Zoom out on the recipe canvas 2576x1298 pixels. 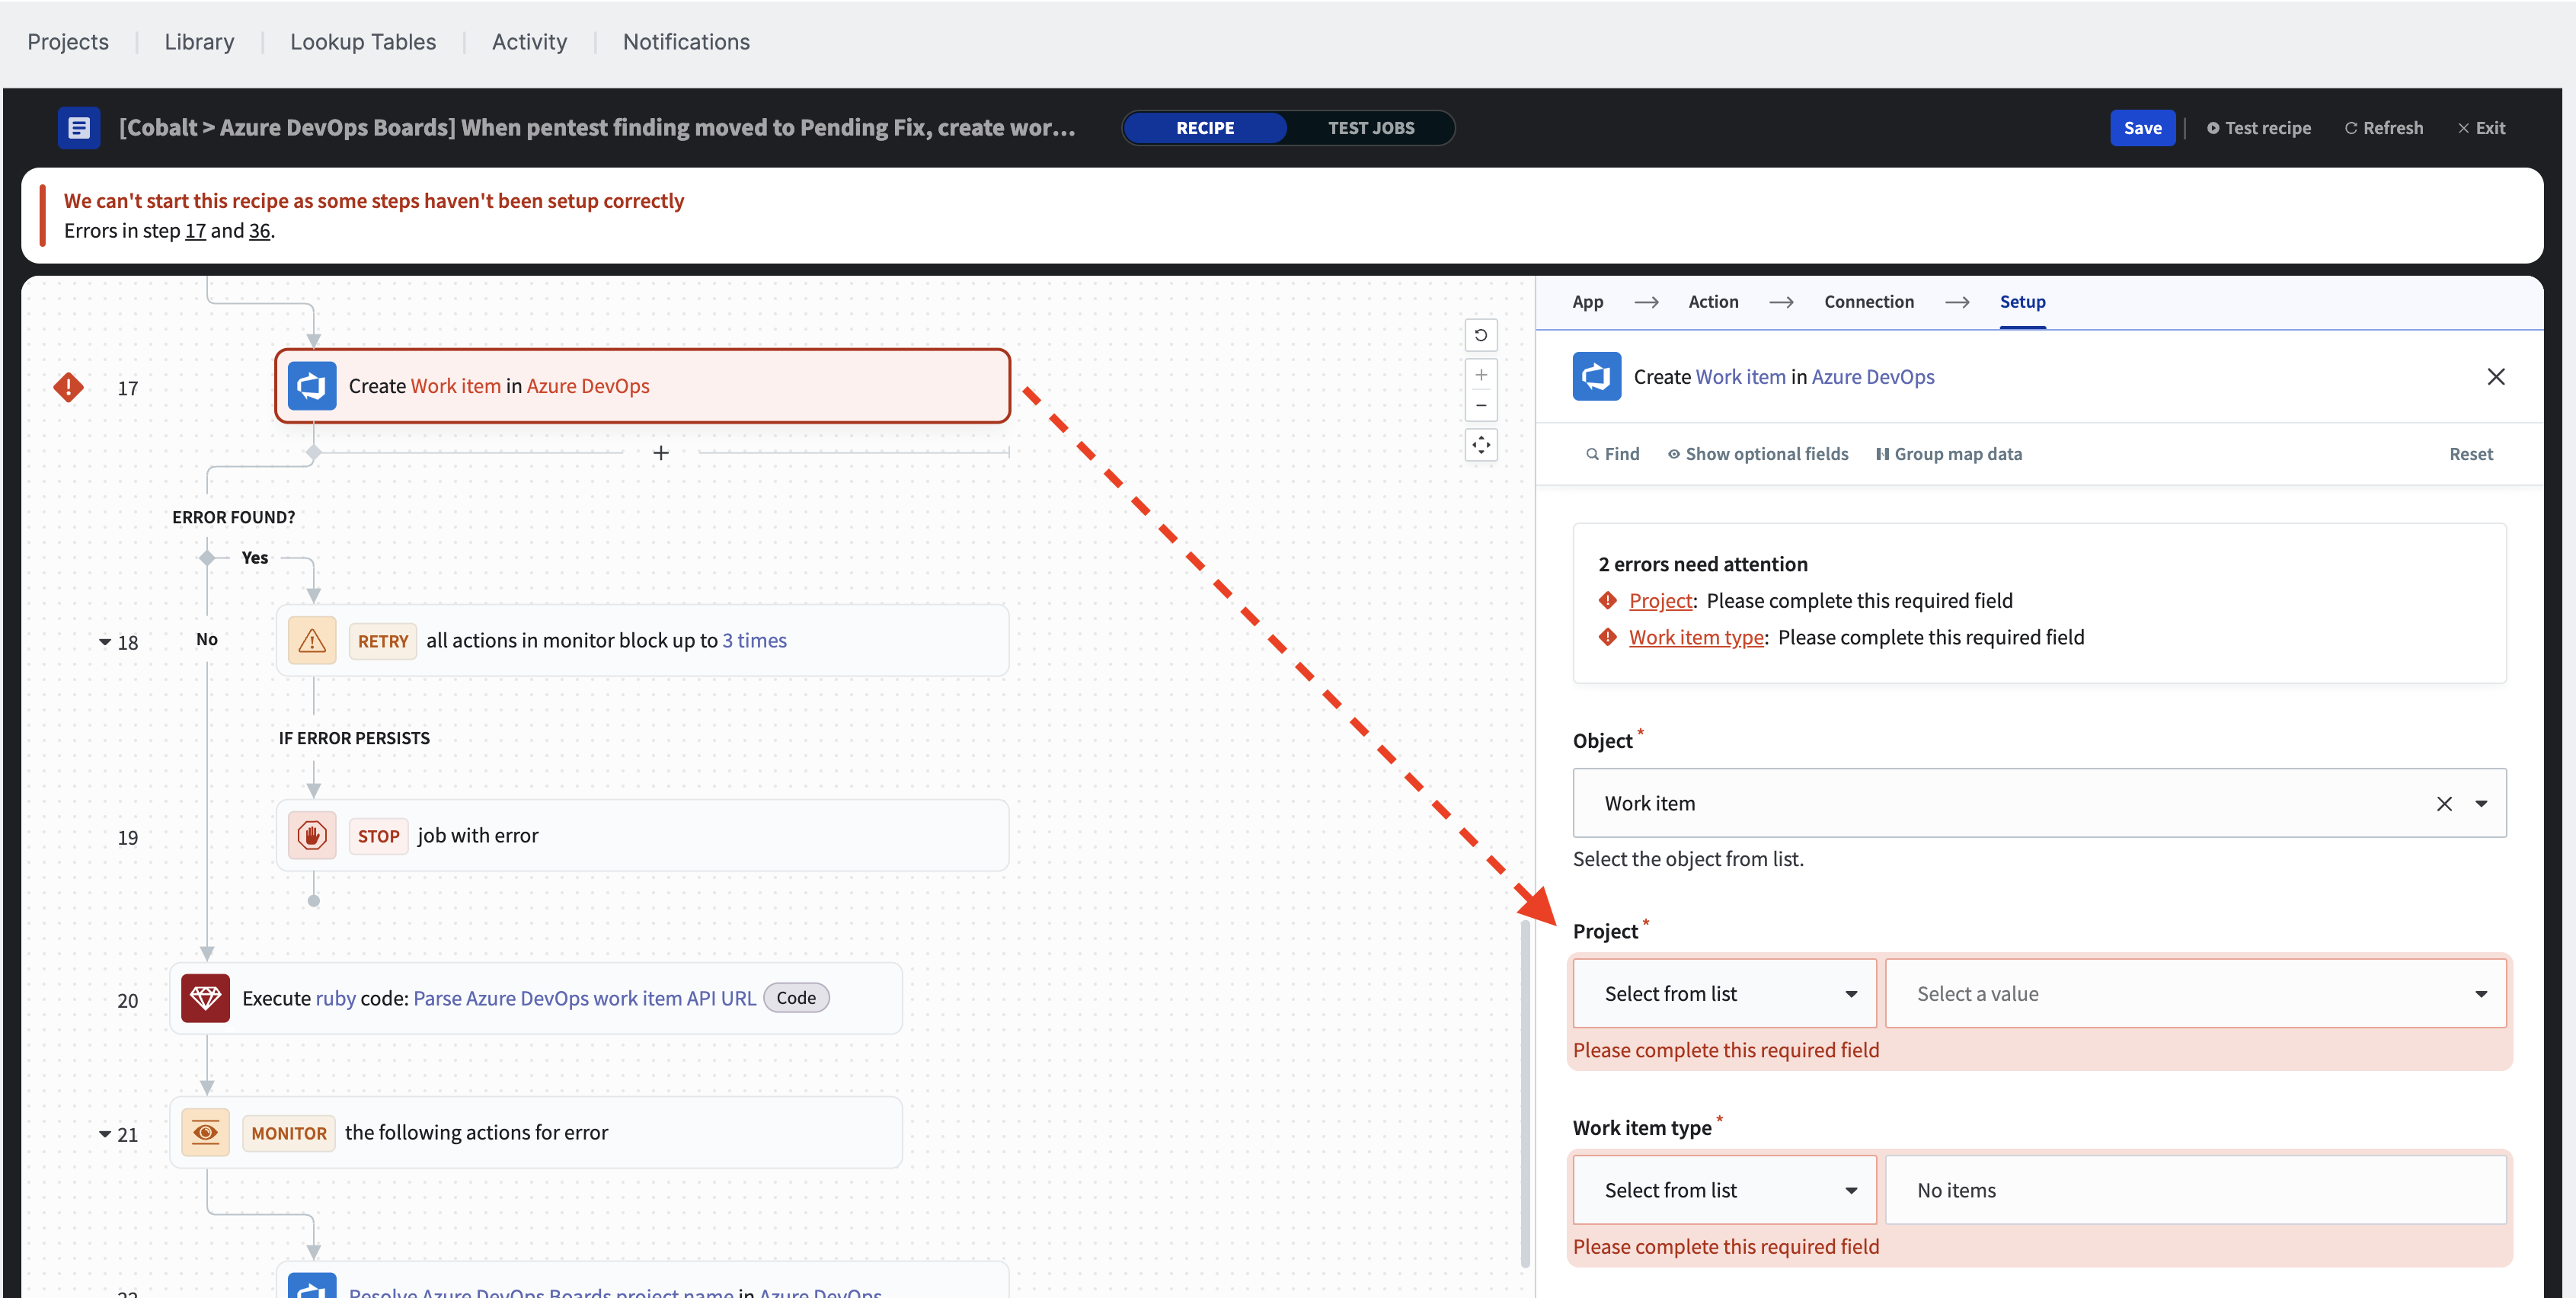pyautogui.click(x=1481, y=405)
